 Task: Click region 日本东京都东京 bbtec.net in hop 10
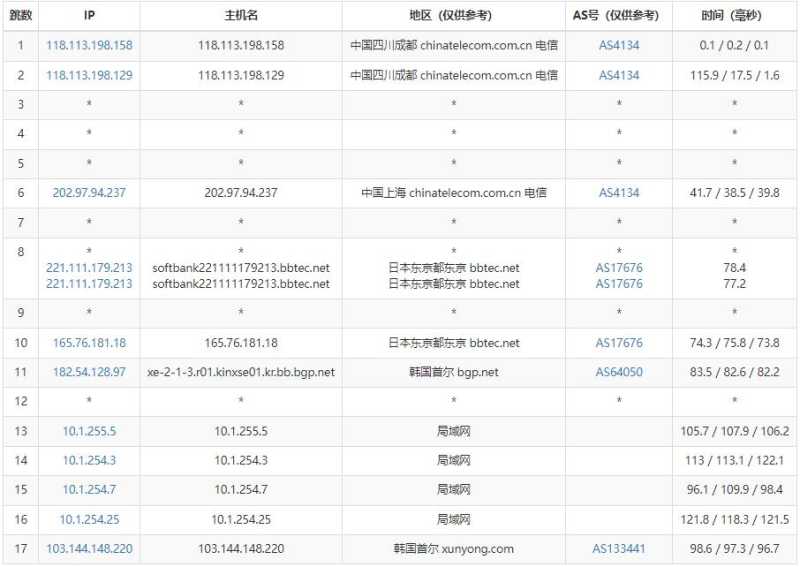454,343
